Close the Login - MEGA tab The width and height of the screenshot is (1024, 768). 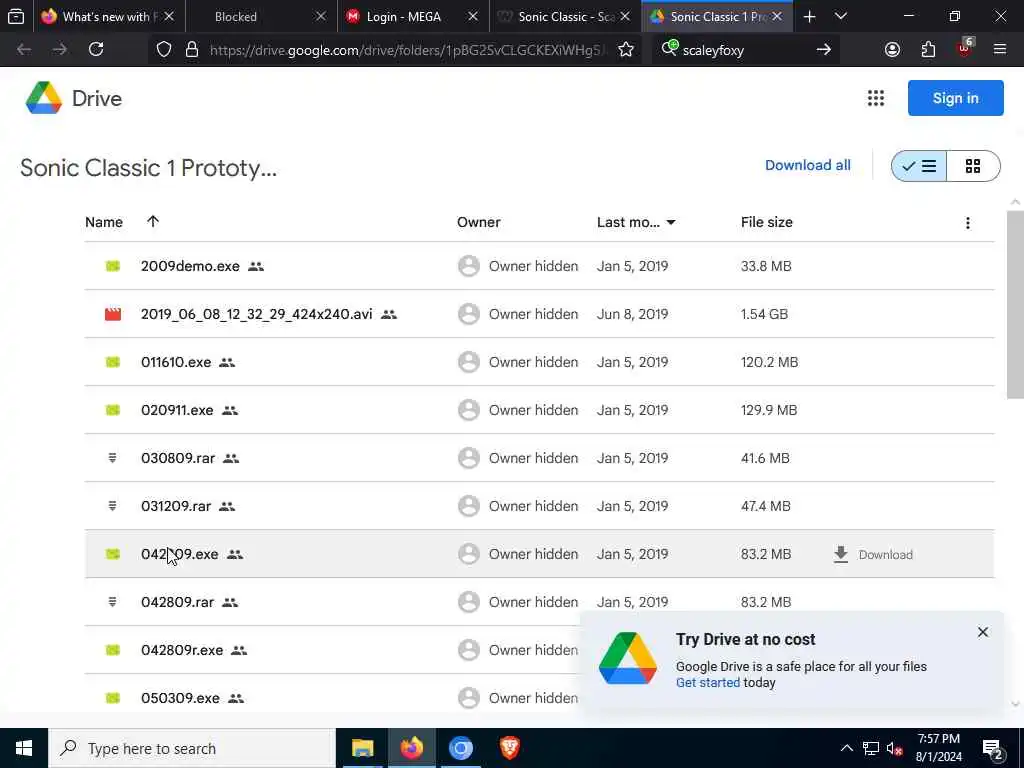[x=473, y=16]
